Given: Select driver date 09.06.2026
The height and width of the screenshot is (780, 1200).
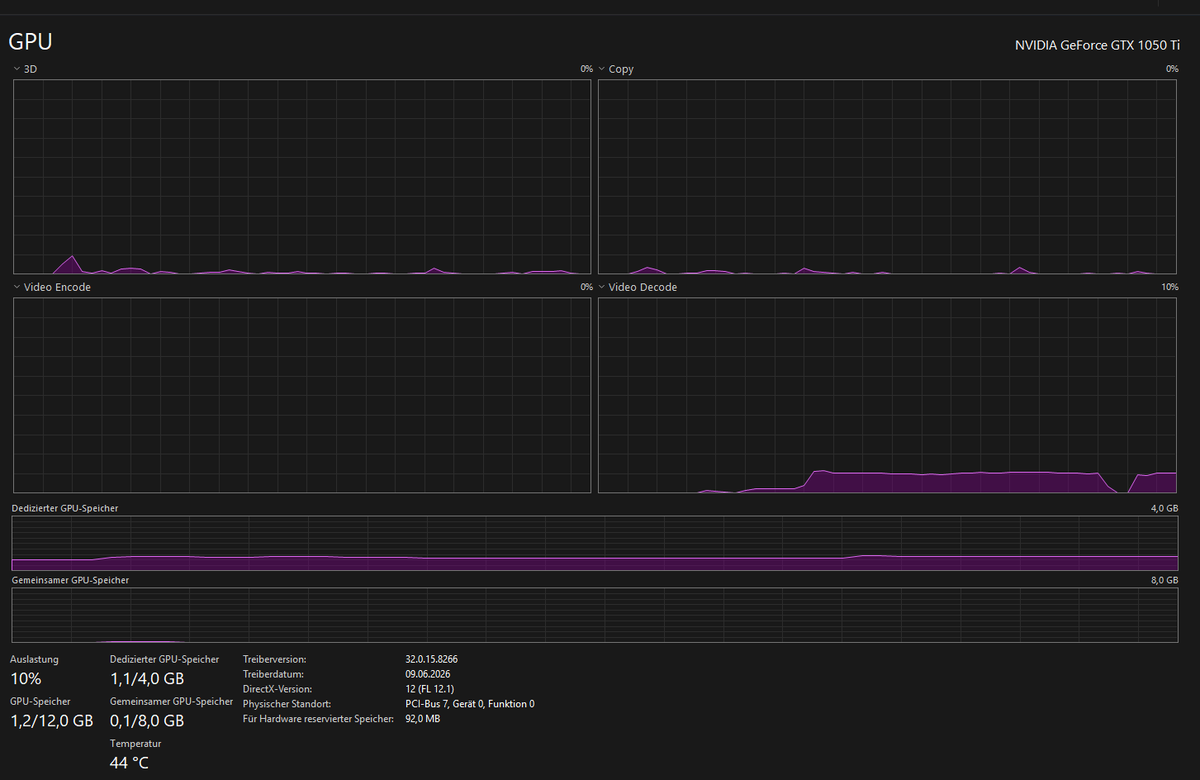Looking at the screenshot, I should 426,674.
